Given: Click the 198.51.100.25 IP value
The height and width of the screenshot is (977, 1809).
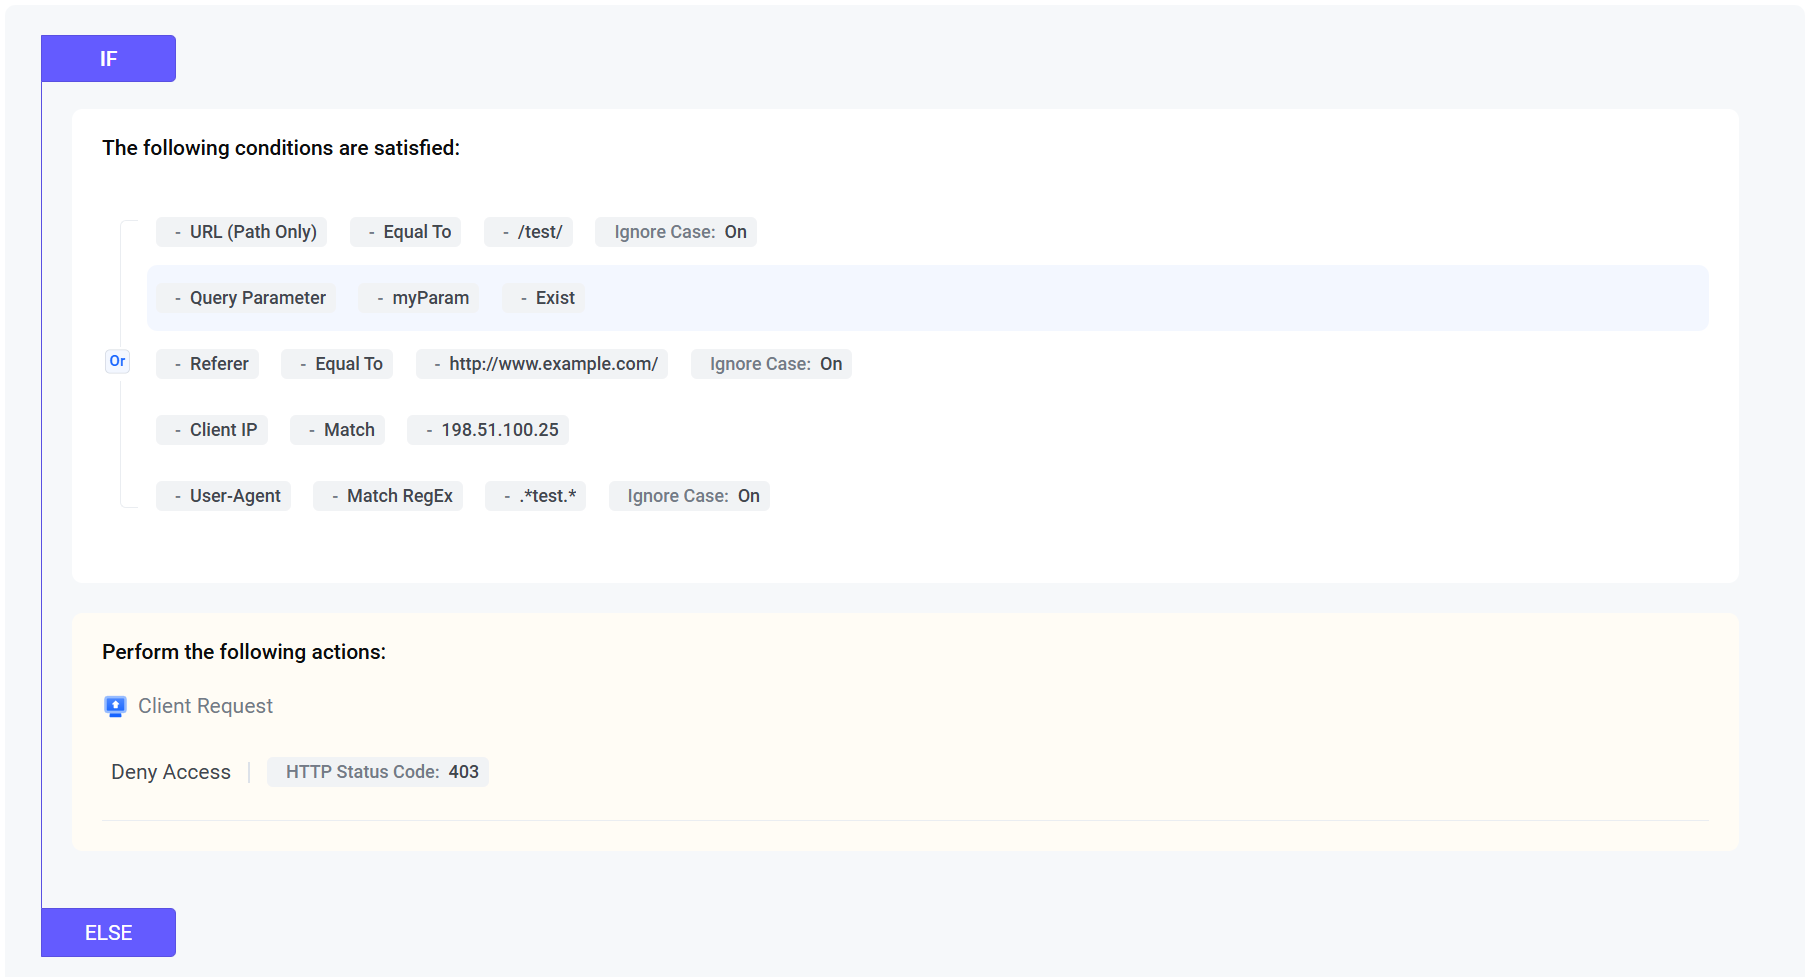Looking at the screenshot, I should (x=488, y=430).
